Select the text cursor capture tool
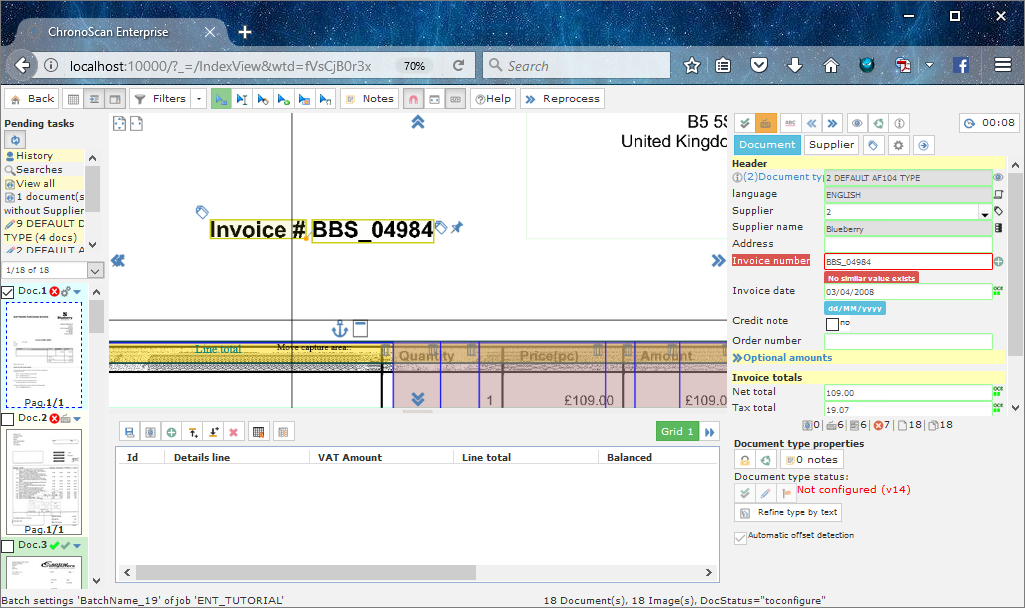 pos(242,99)
